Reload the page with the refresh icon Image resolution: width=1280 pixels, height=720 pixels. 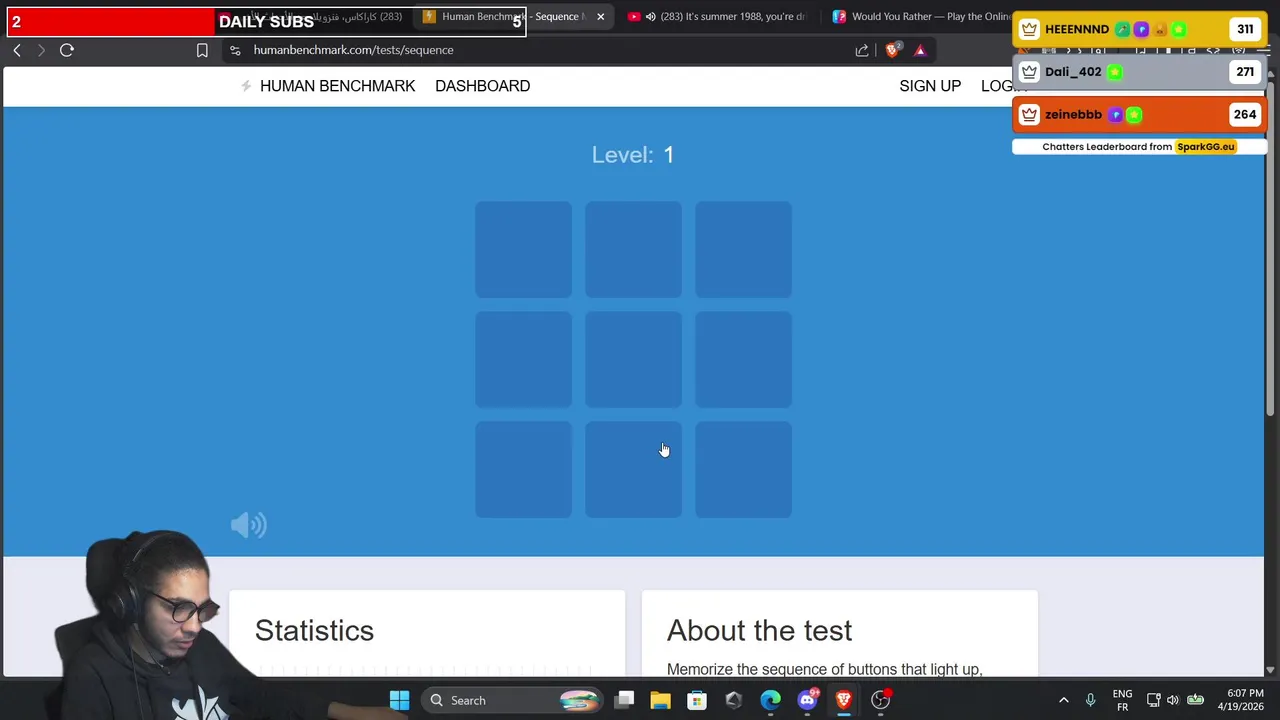(67, 50)
